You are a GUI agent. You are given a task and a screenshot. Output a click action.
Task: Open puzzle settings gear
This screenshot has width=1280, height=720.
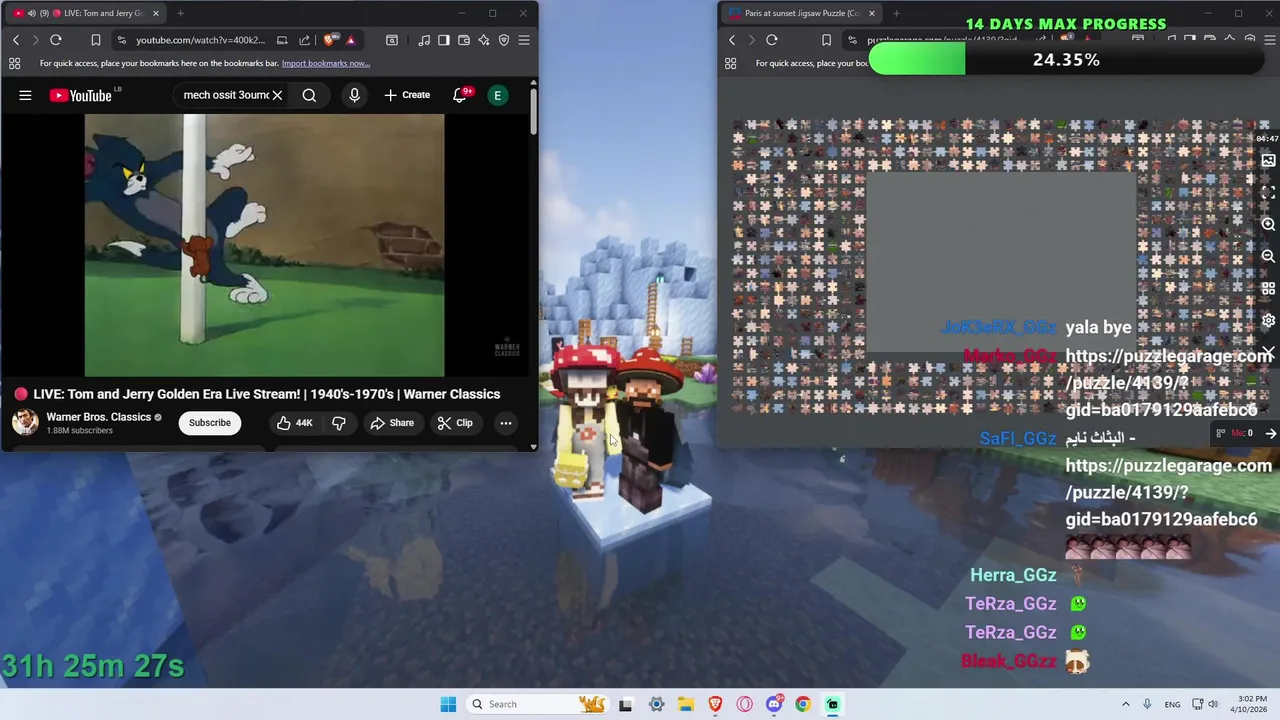[x=1268, y=320]
